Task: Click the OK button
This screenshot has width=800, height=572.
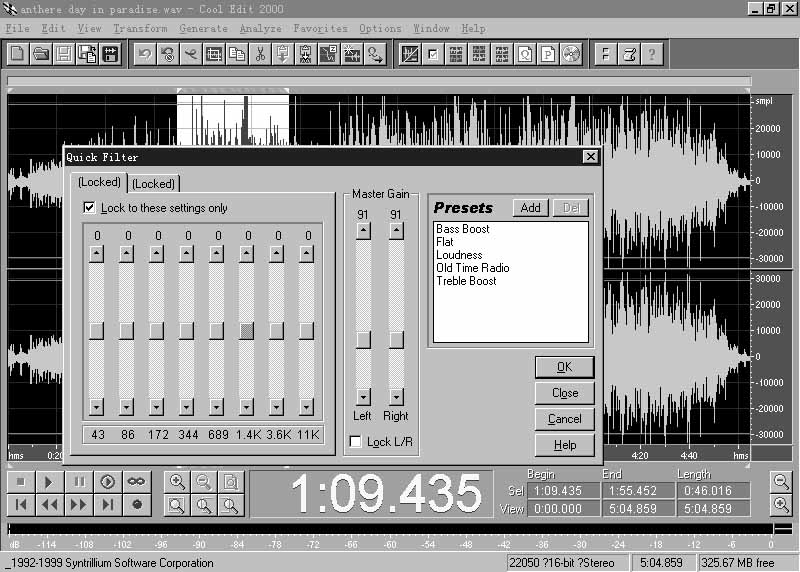Action: pyautogui.click(x=564, y=367)
